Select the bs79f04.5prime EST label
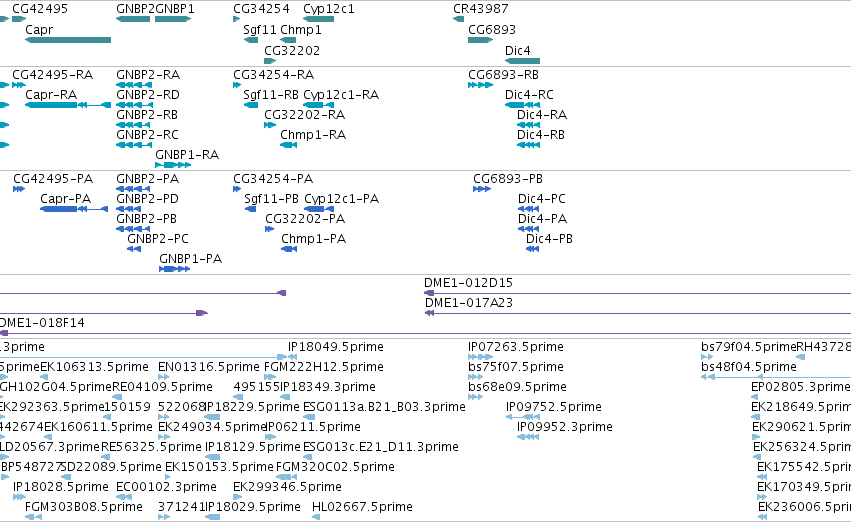 pos(748,347)
